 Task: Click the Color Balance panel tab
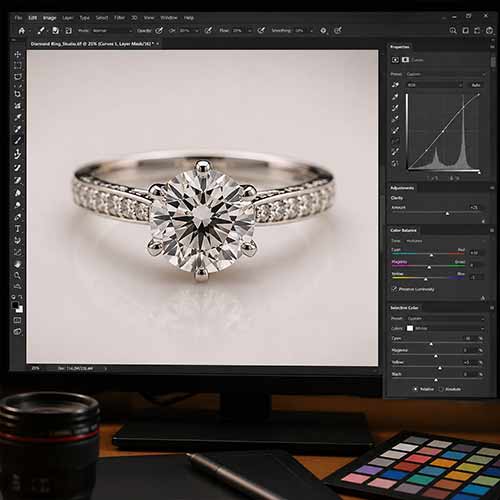pyautogui.click(x=403, y=230)
